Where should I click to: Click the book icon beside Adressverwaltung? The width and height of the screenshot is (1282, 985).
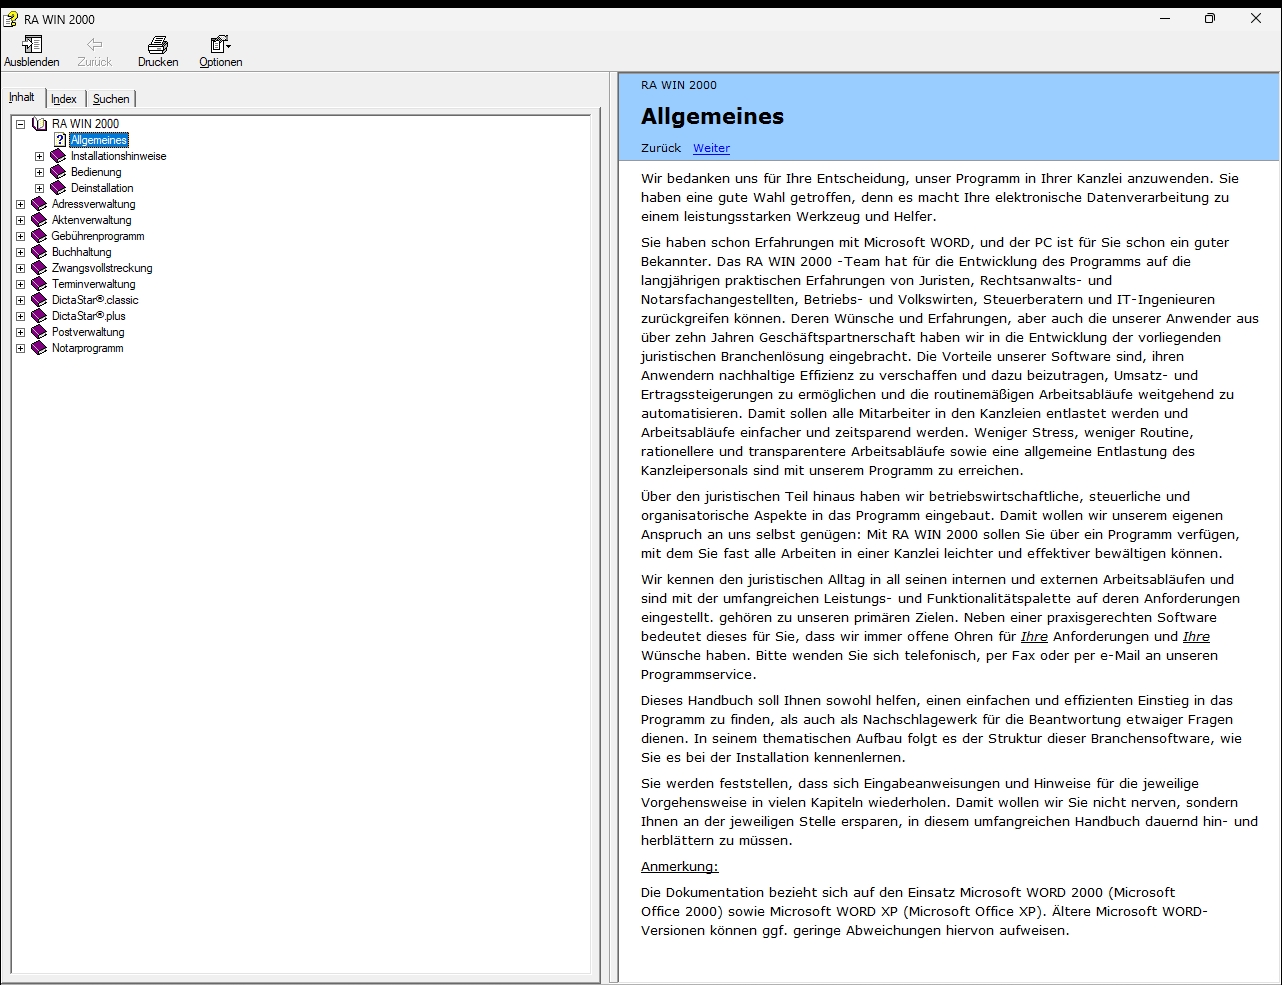click(39, 204)
